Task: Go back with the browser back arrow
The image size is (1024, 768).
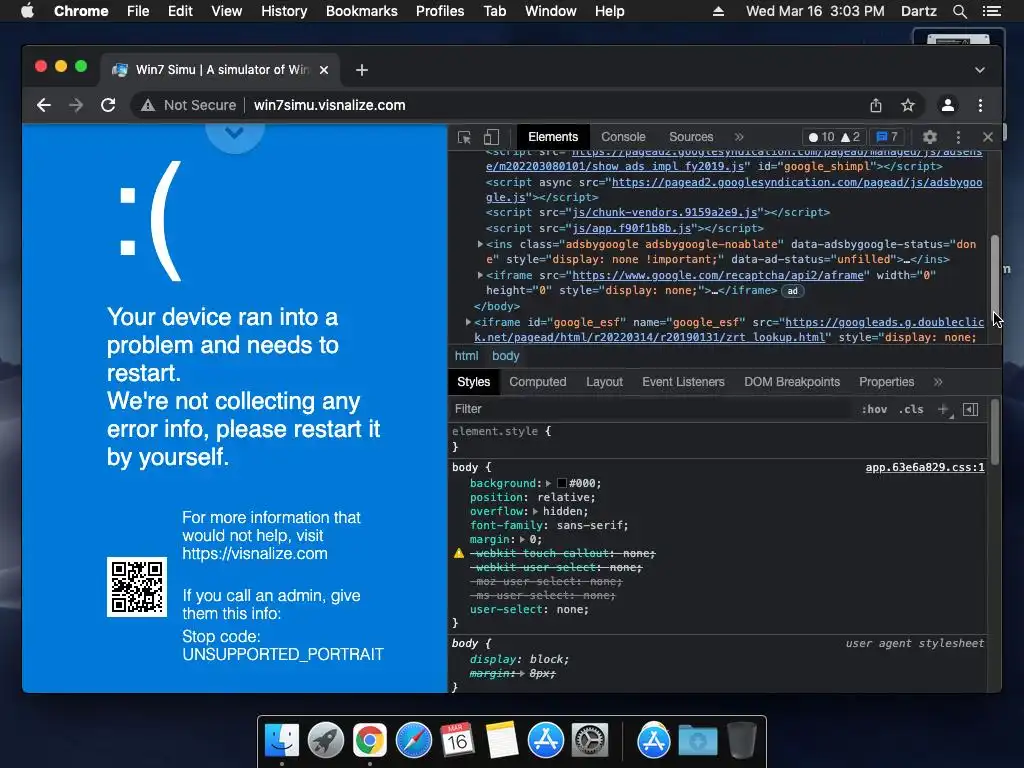Action: [x=44, y=105]
